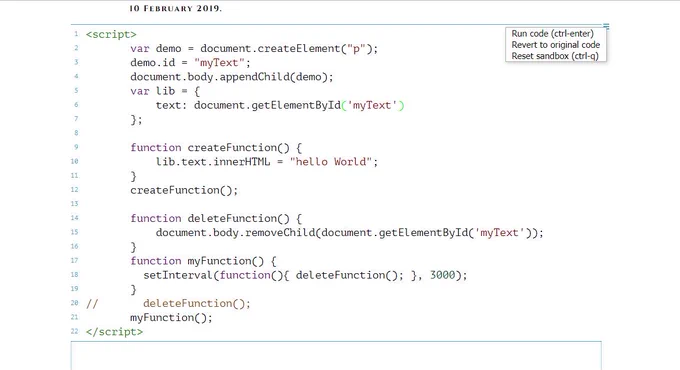Click the closing '};' on line 7
The height and width of the screenshot is (370, 680).
coord(136,120)
